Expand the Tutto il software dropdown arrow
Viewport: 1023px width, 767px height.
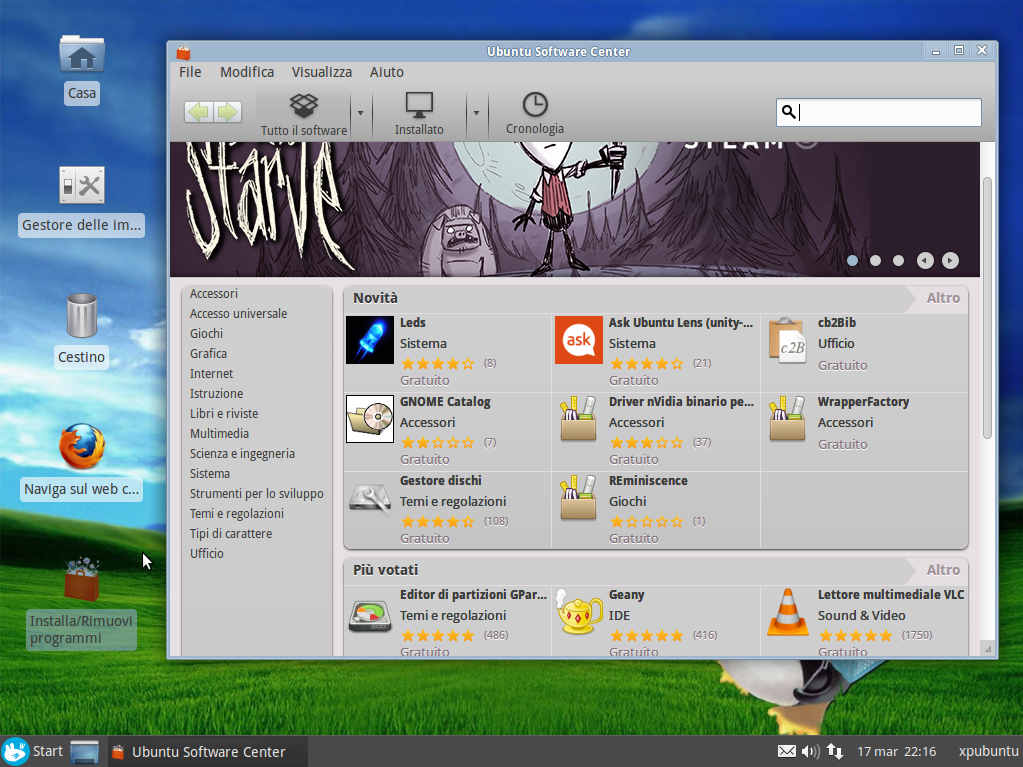pos(360,113)
